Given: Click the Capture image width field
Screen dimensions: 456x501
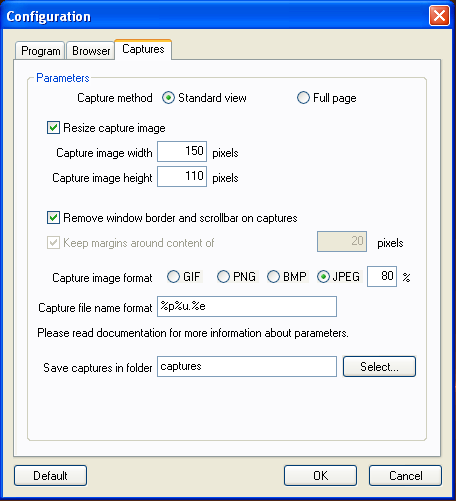Looking at the screenshot, I should [x=182, y=152].
